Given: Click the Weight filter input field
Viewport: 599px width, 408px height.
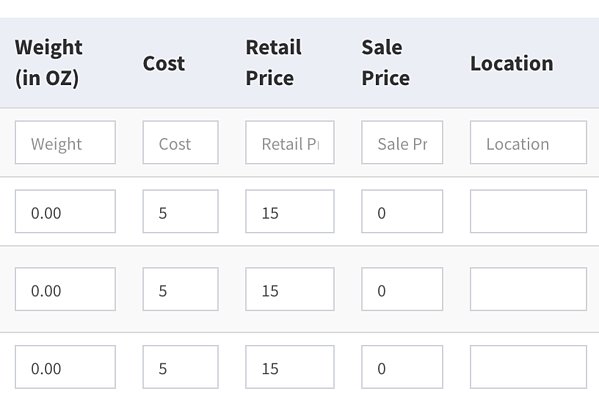Looking at the screenshot, I should pos(65,142).
